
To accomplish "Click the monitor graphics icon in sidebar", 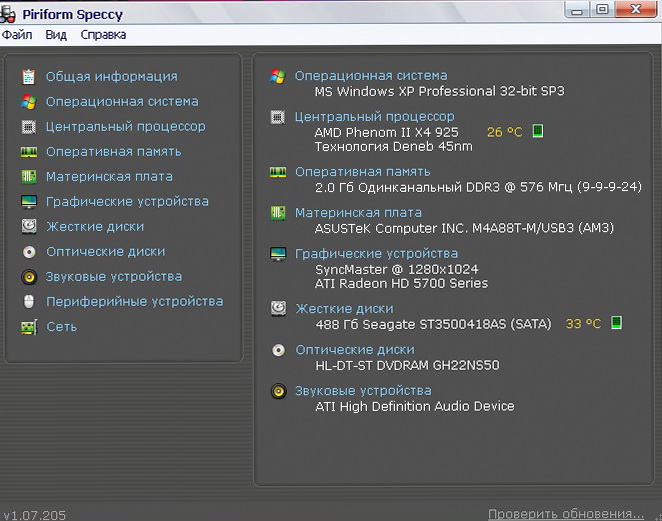I will pyautogui.click(x=28, y=202).
